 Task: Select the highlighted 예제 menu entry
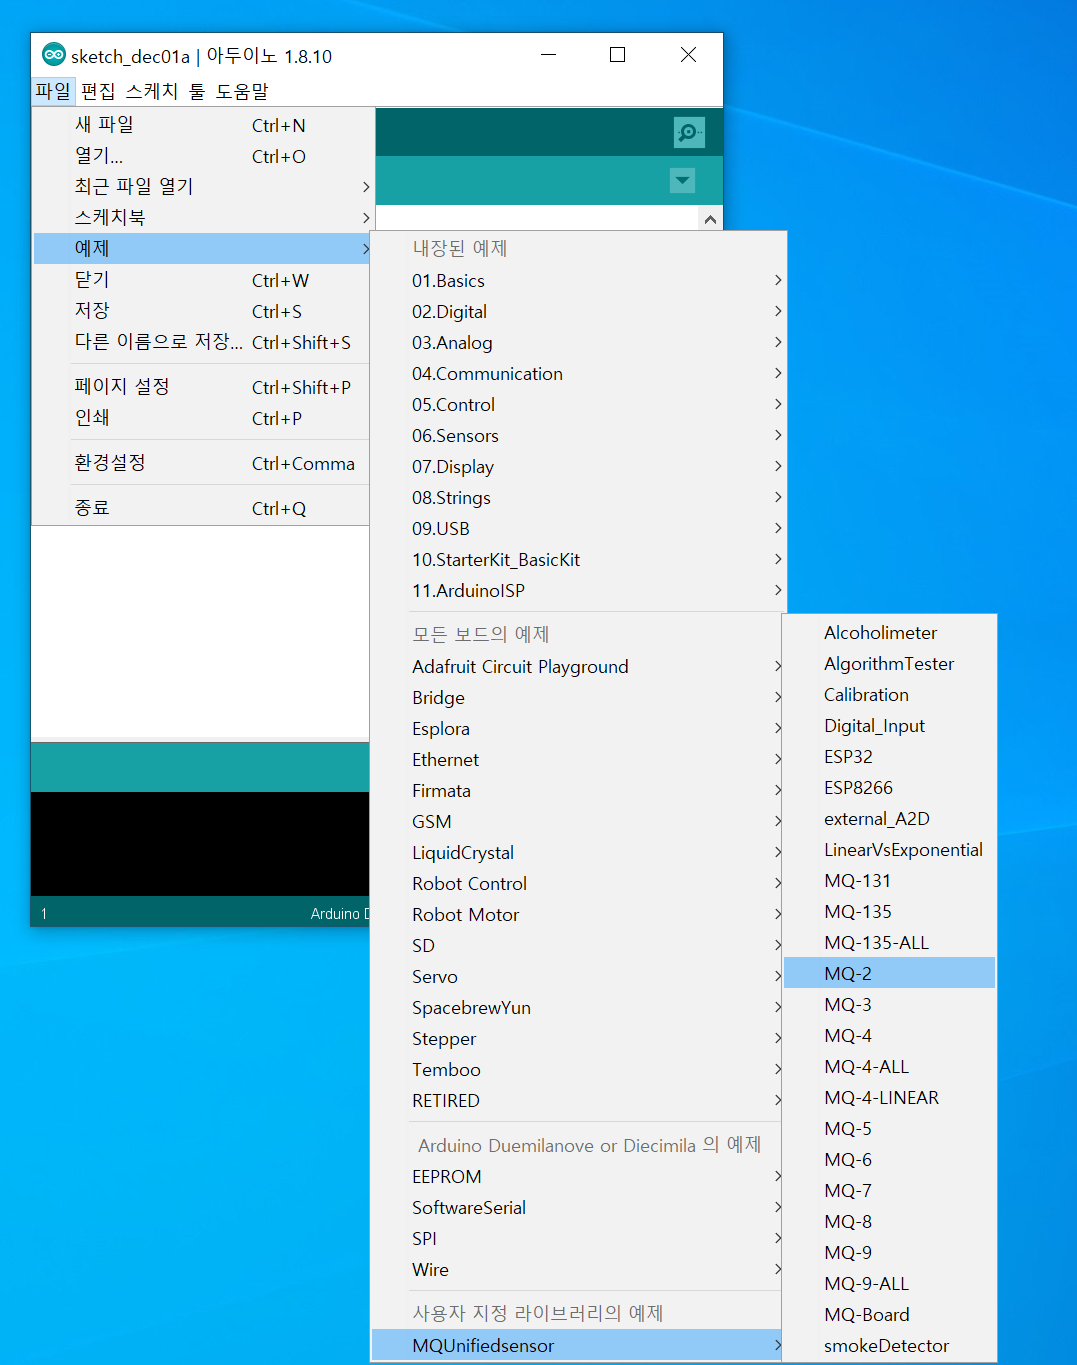203,249
